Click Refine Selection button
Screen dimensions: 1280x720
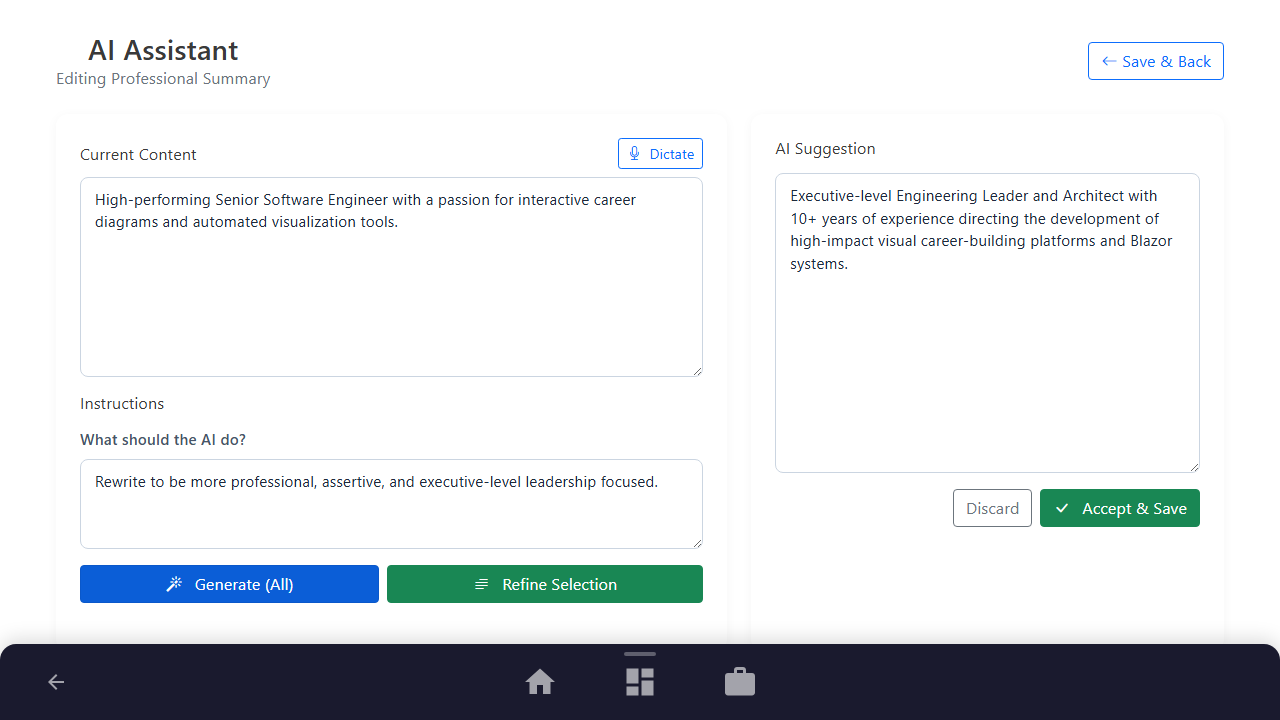545,584
